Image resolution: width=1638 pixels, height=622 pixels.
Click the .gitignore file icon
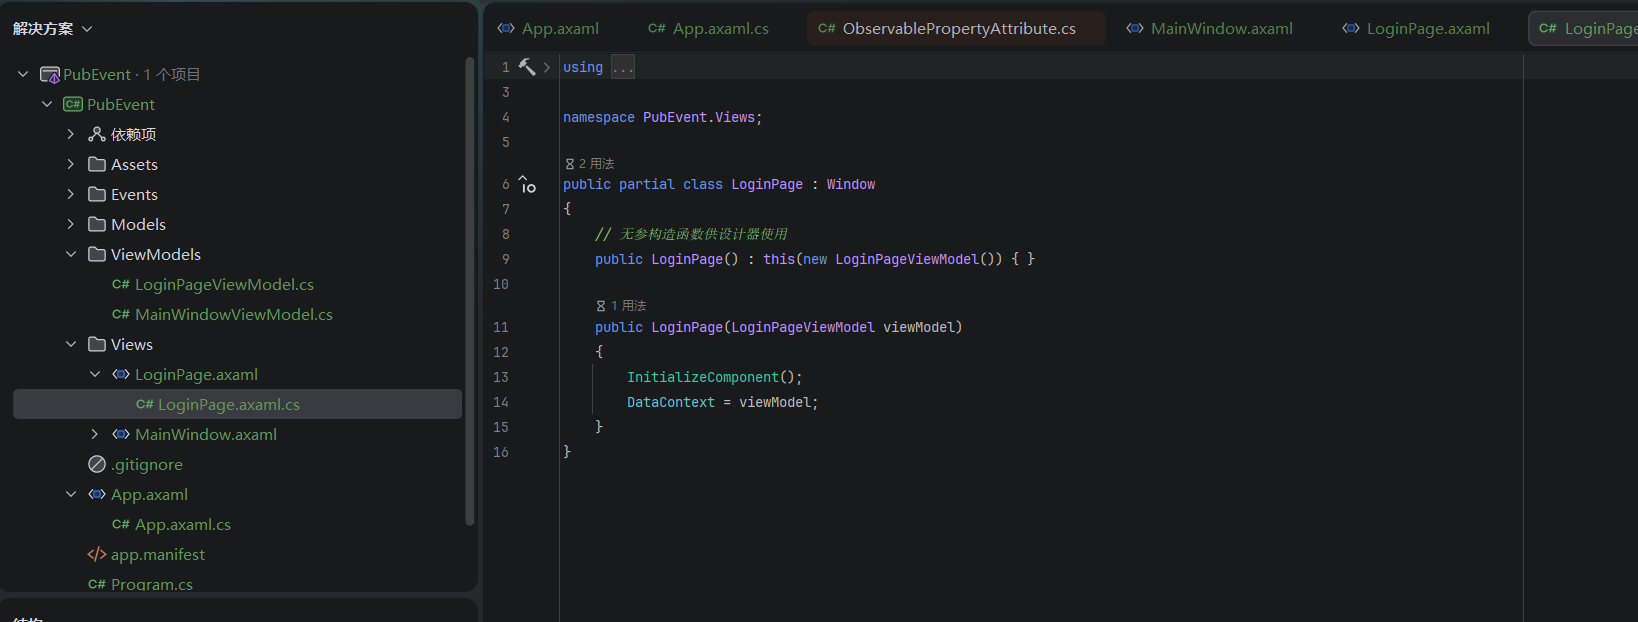pyautogui.click(x=97, y=464)
